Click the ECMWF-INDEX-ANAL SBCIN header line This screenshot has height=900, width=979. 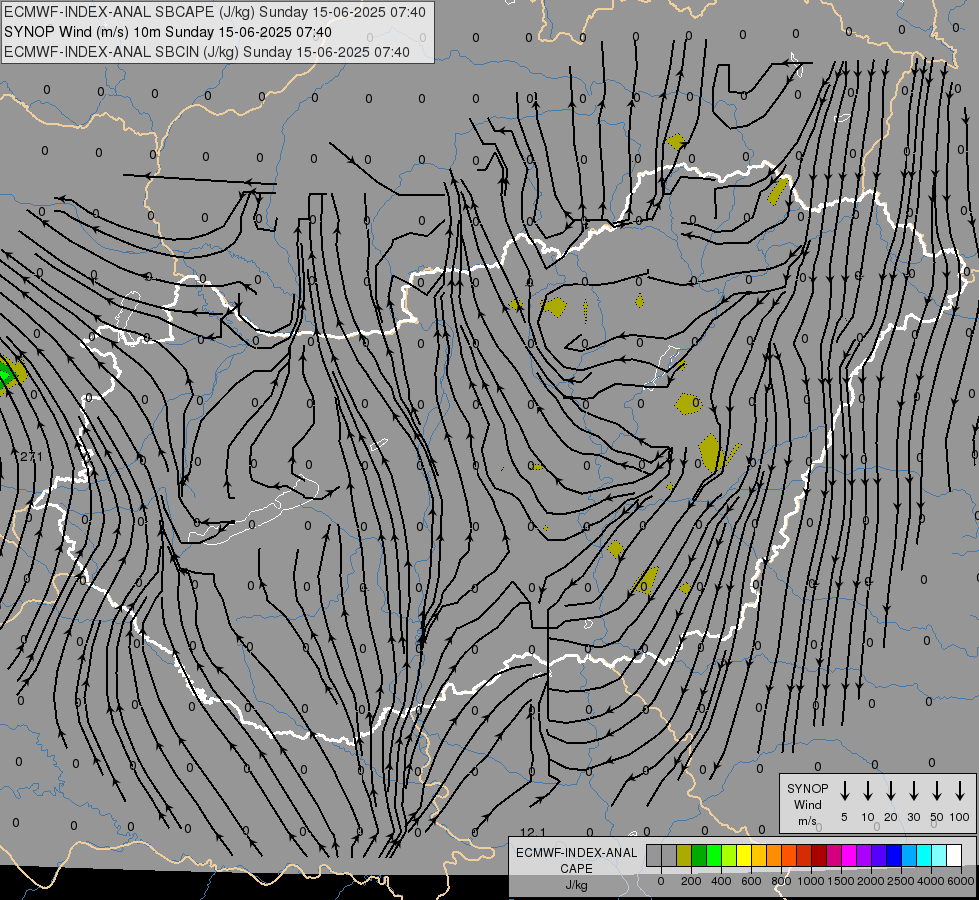pyautogui.click(x=207, y=52)
